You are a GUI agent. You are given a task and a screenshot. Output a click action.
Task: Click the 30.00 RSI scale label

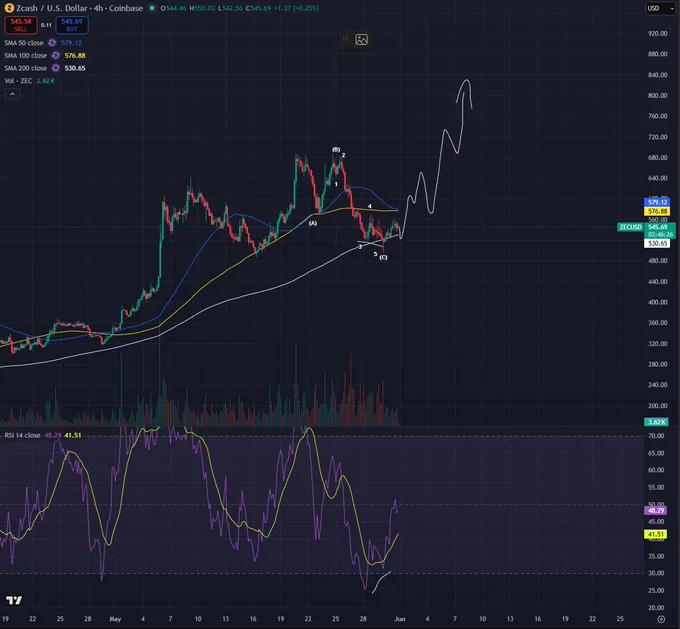pos(656,573)
